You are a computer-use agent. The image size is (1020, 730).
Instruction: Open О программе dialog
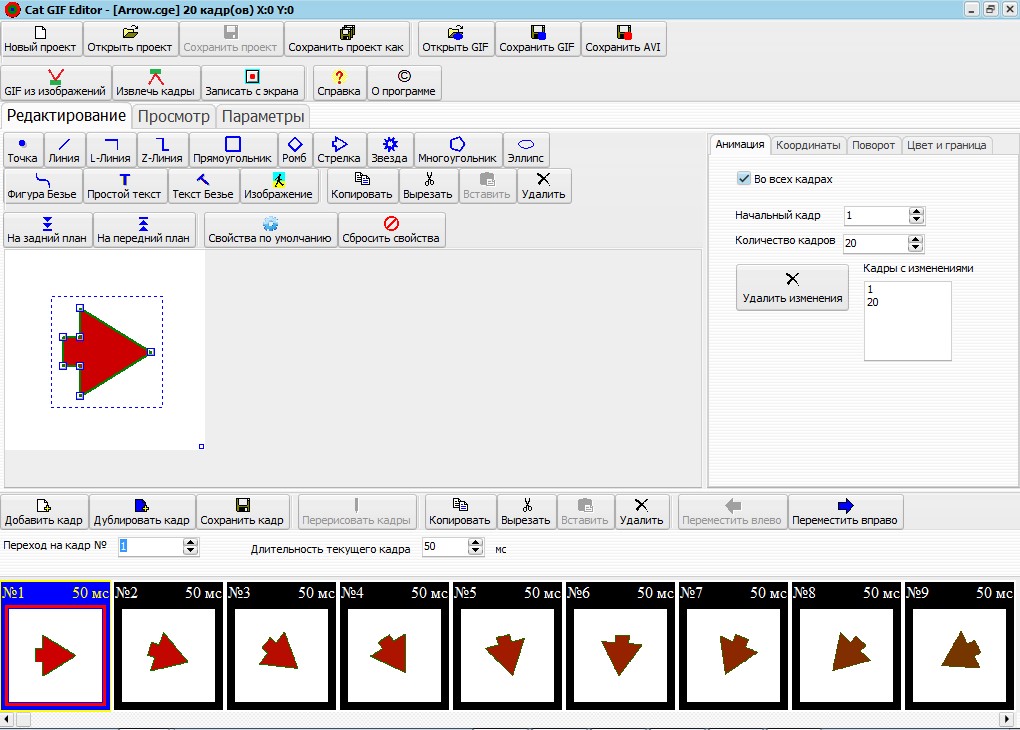(404, 83)
